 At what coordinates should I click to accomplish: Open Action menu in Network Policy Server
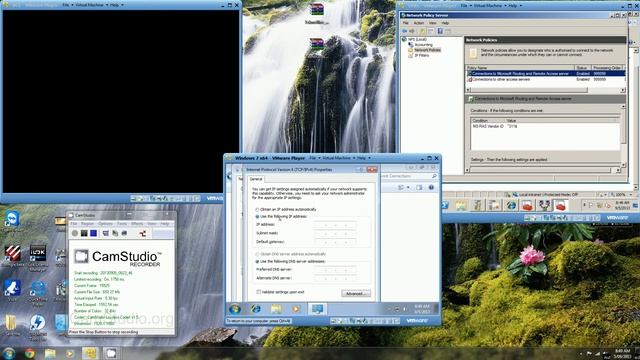pyautogui.click(x=419, y=23)
